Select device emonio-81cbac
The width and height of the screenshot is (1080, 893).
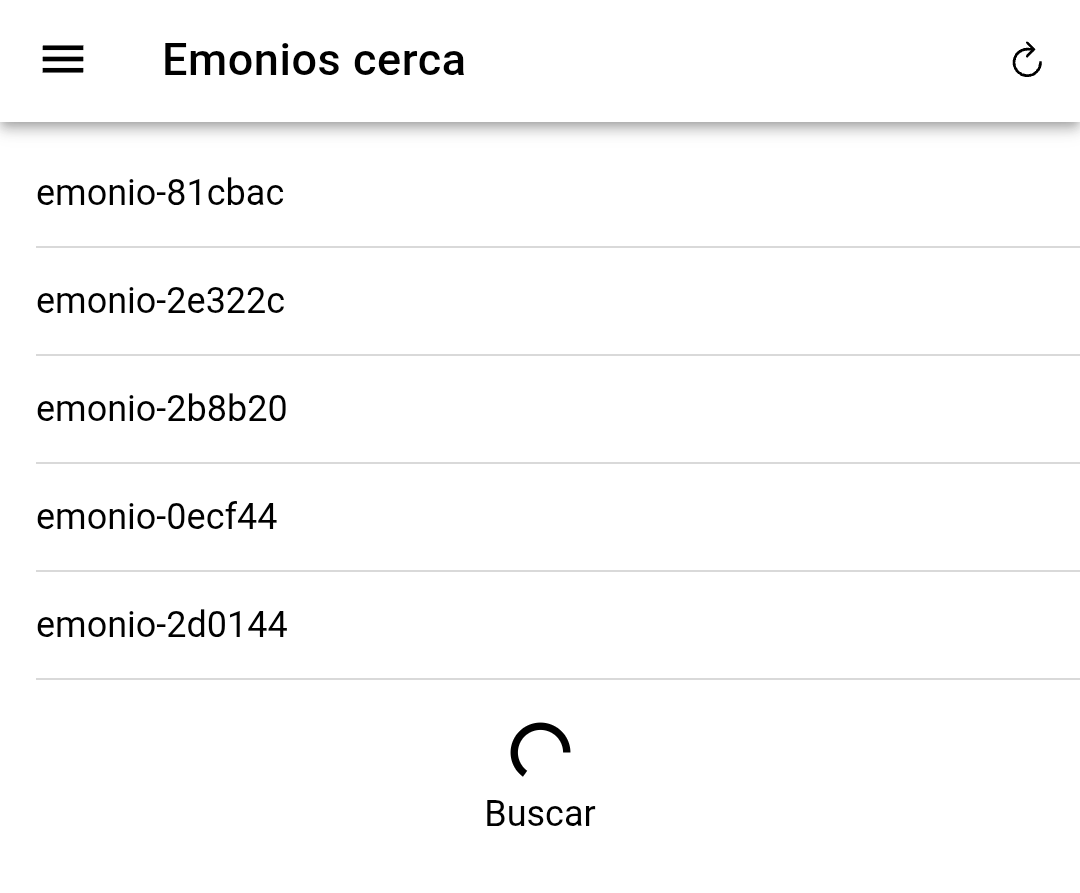click(x=160, y=193)
